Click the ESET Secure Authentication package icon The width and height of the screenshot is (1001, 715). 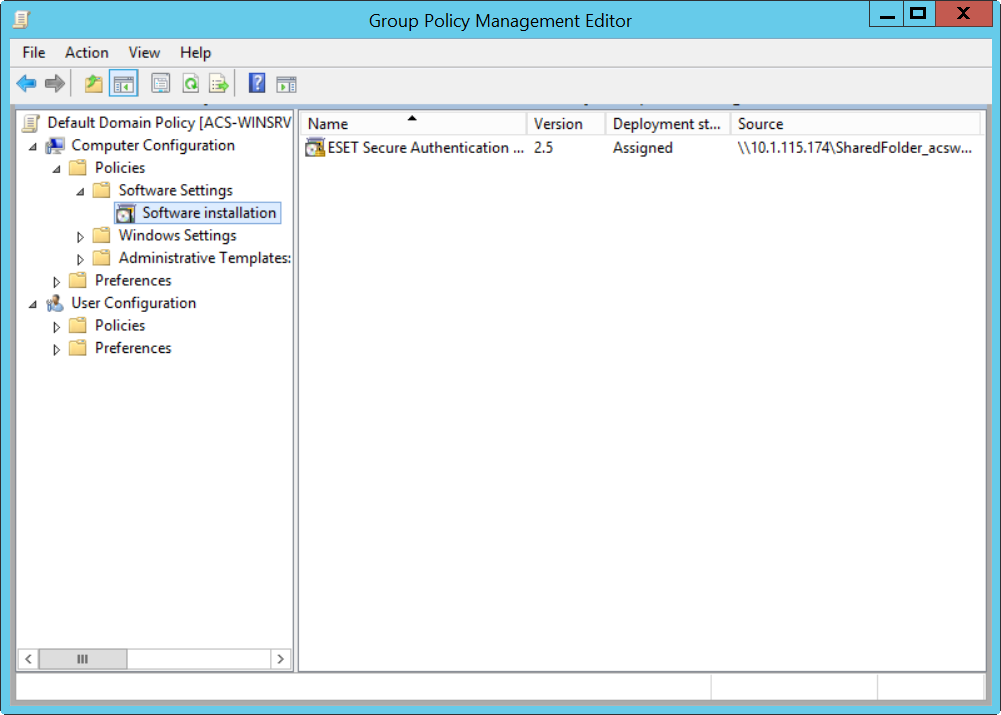[x=314, y=147]
